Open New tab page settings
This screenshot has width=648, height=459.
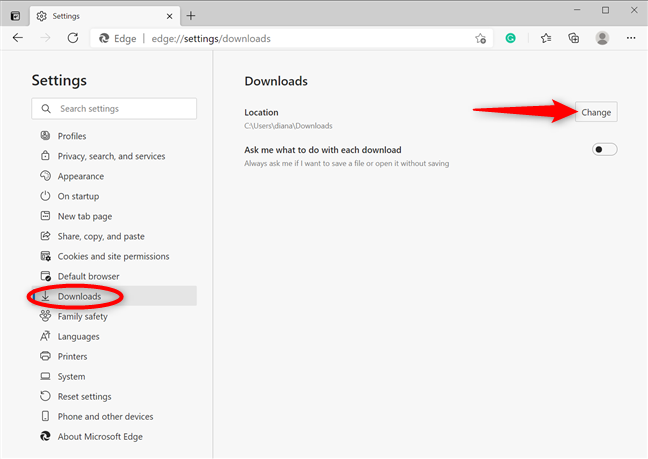point(114,216)
